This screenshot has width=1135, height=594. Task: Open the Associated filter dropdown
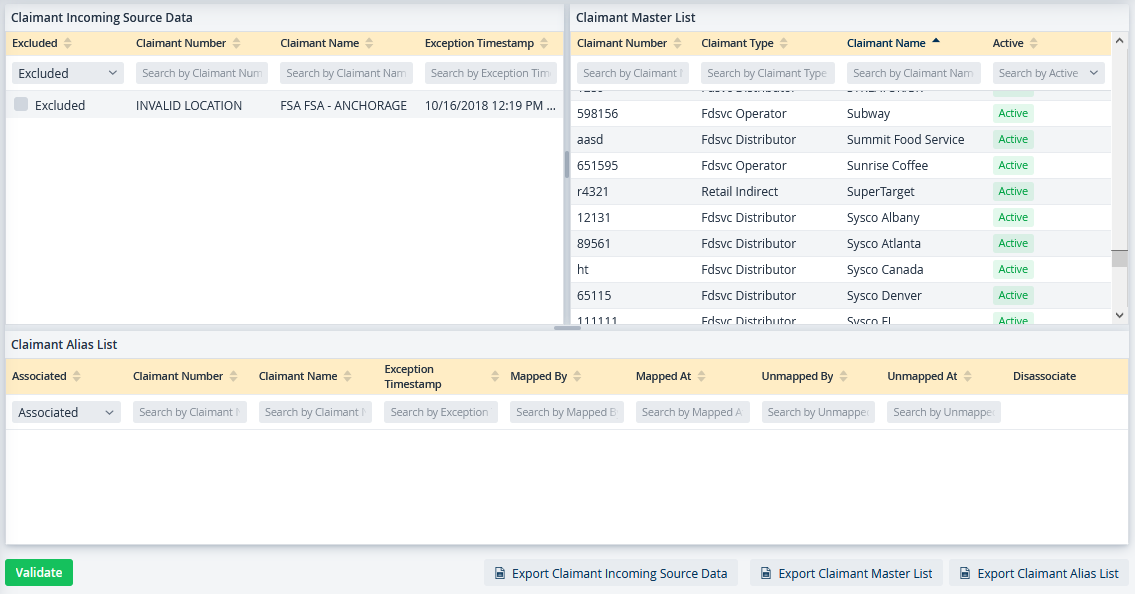[66, 412]
